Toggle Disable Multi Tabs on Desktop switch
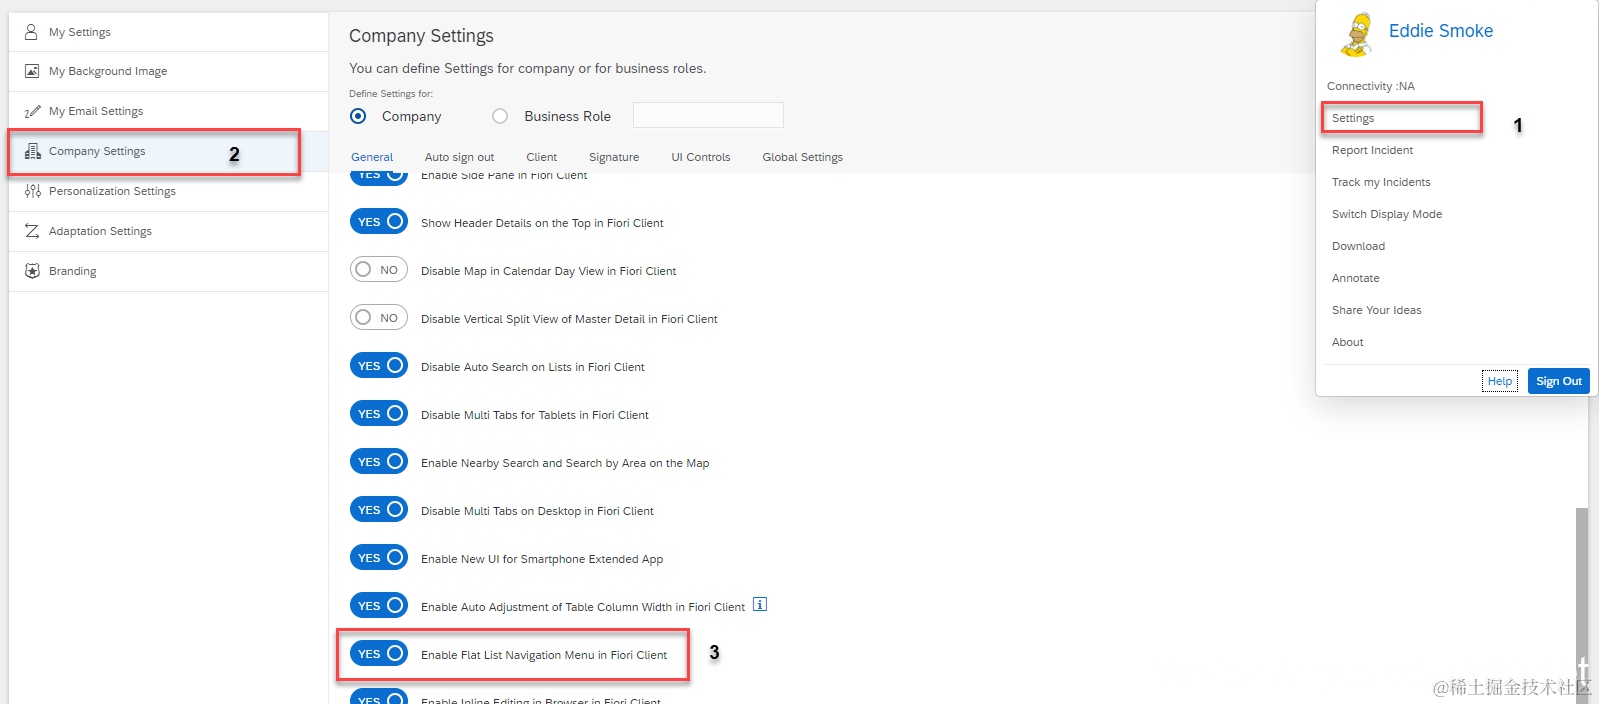This screenshot has height=704, width=1599. click(379, 509)
